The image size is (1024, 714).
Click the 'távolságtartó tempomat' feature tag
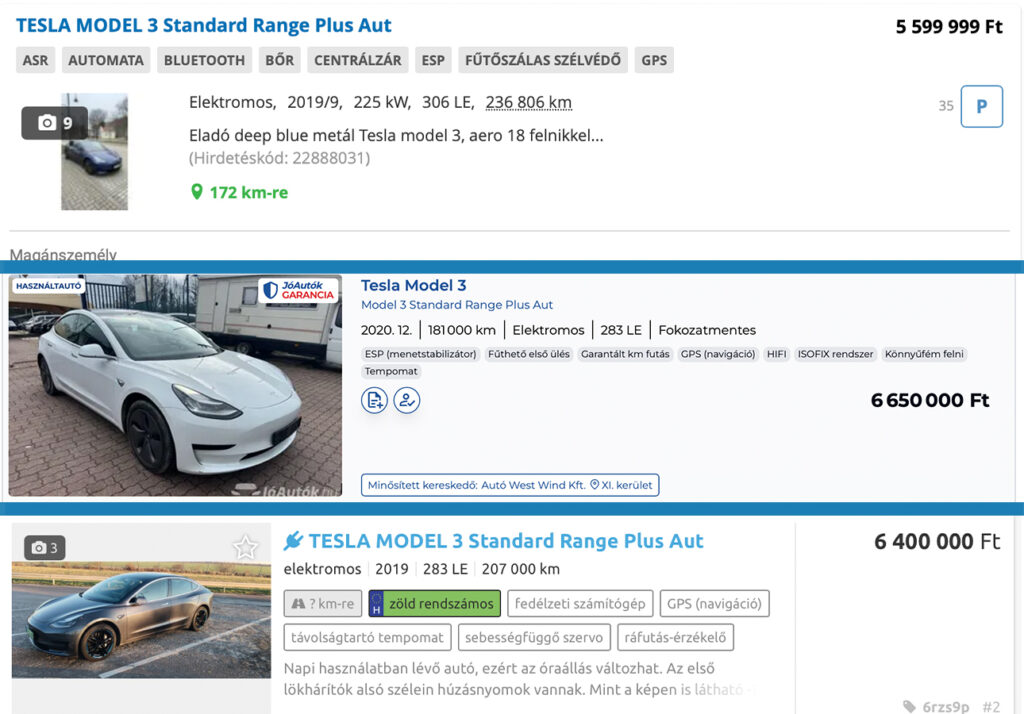click(x=367, y=637)
